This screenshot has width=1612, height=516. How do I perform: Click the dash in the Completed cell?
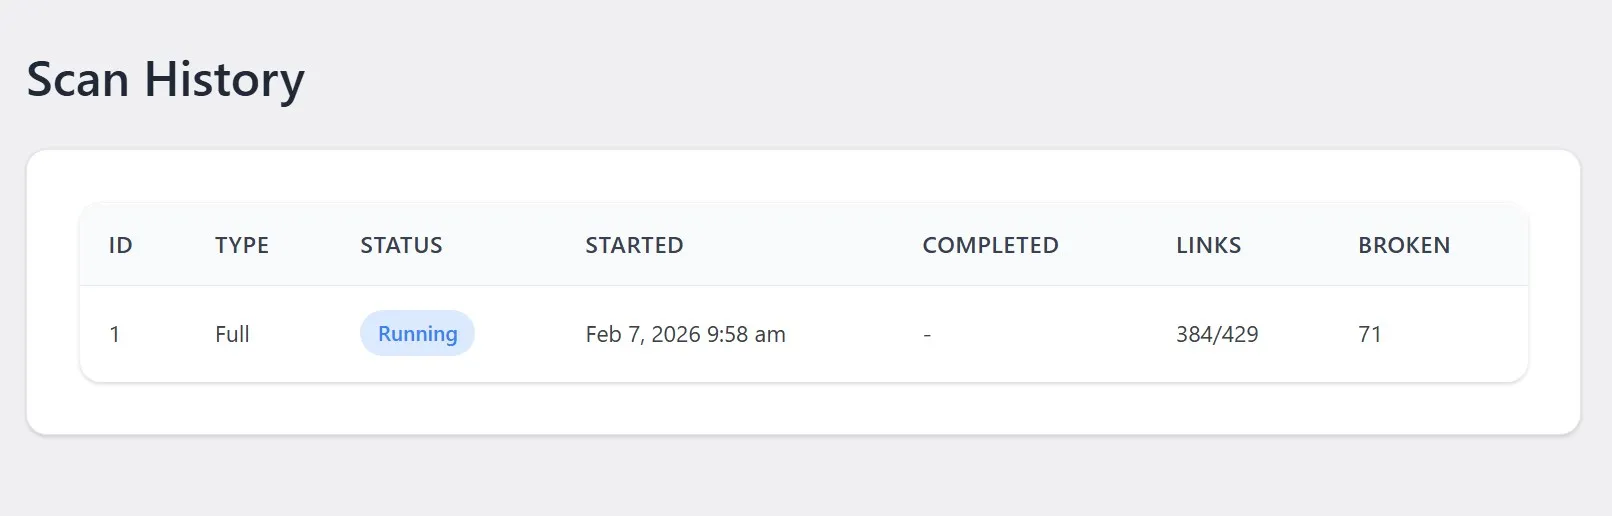(927, 334)
